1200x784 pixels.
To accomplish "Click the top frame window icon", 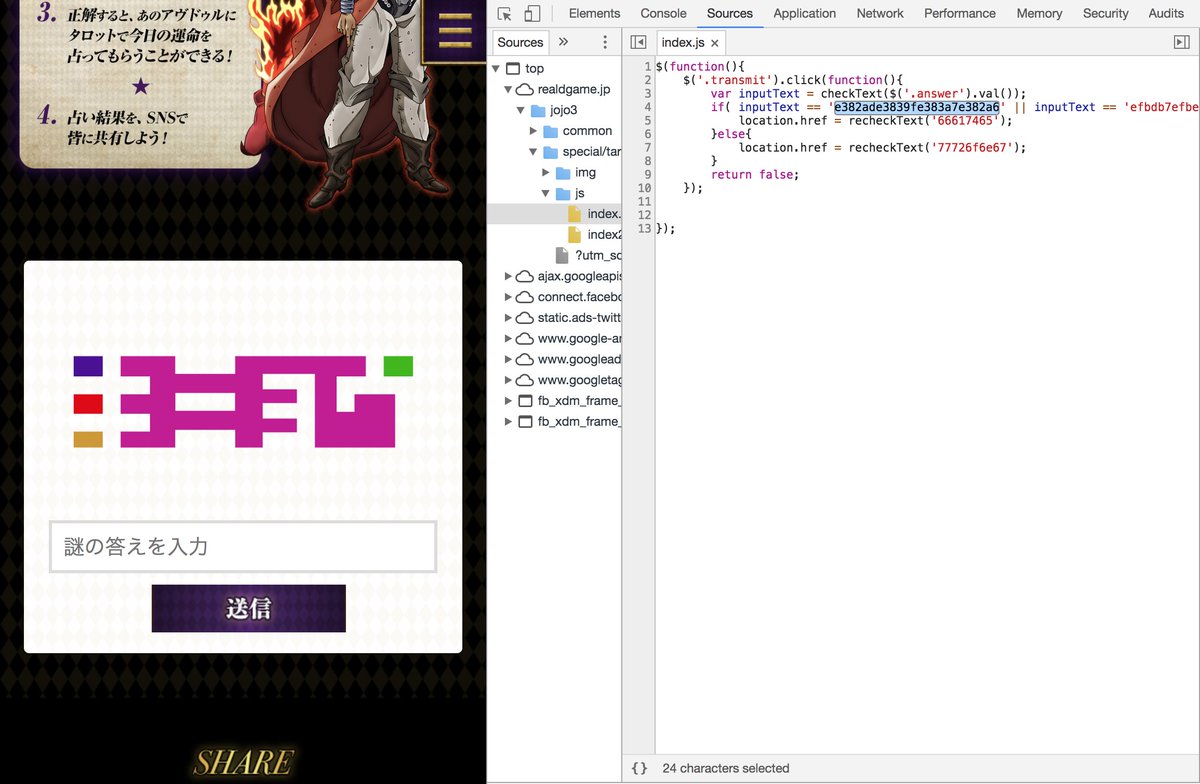I will point(513,69).
